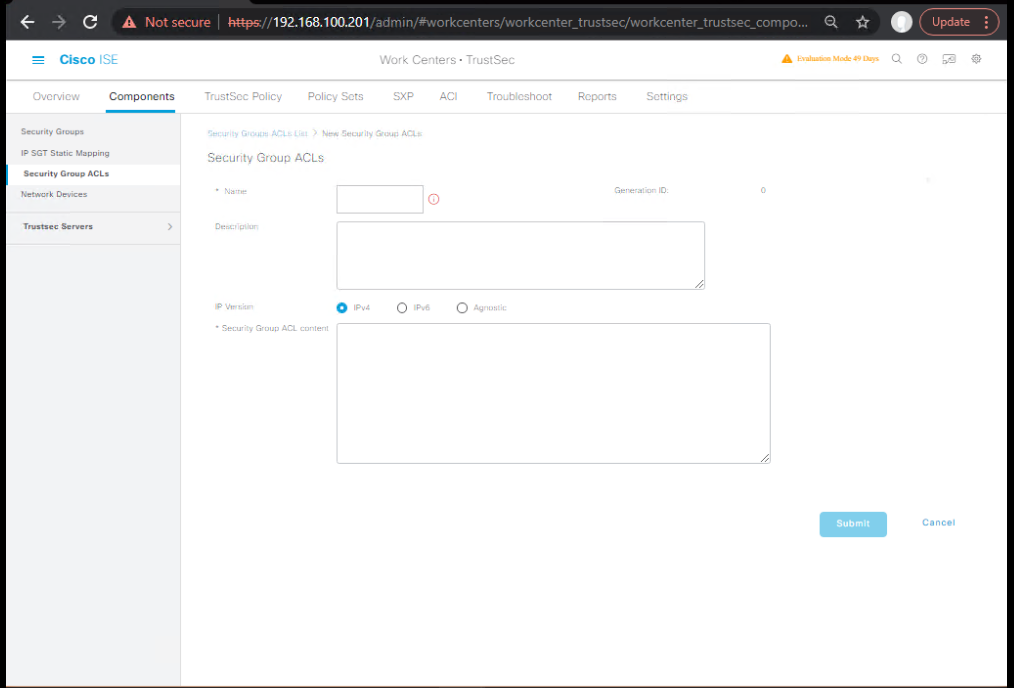Open the ISE interactive help icon beside the gear

[x=949, y=59]
